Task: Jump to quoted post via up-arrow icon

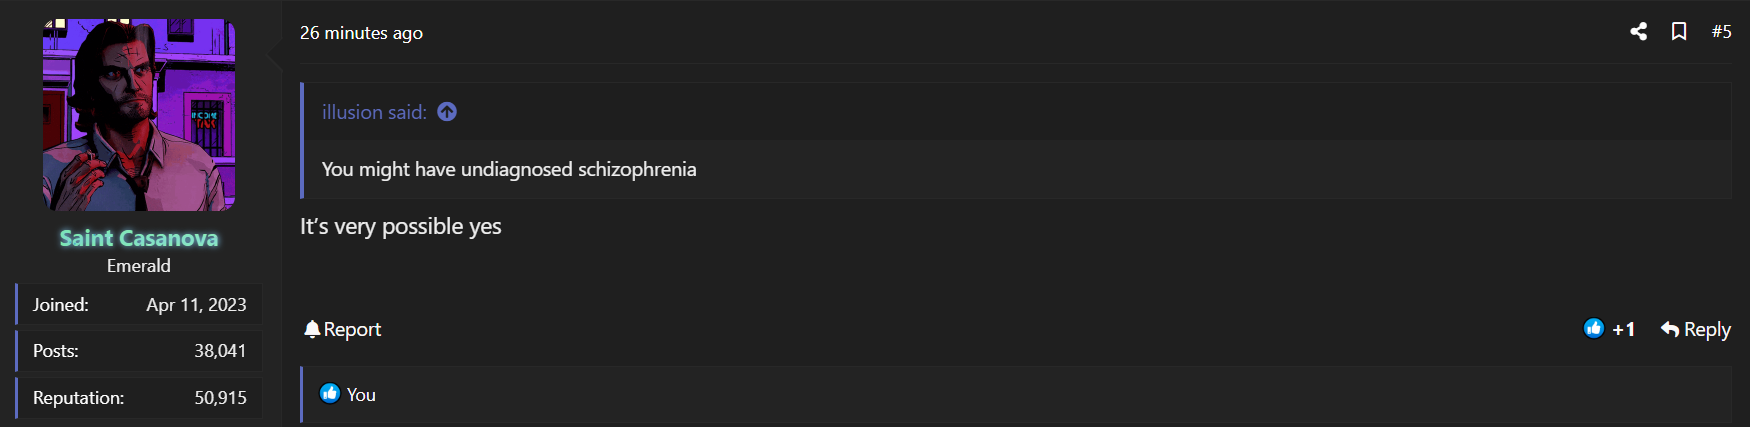Action: pos(447,112)
